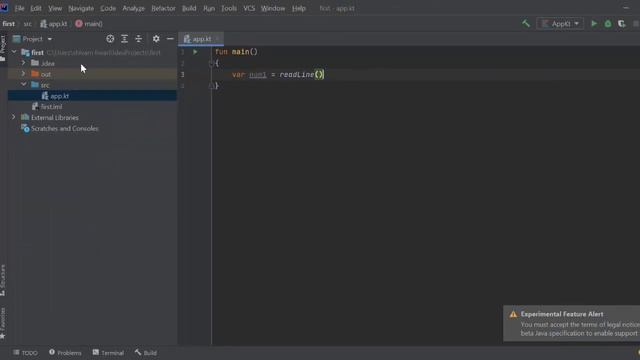Click the Debug bug icon
Viewport: 640px width, 360px height.
[x=608, y=24]
